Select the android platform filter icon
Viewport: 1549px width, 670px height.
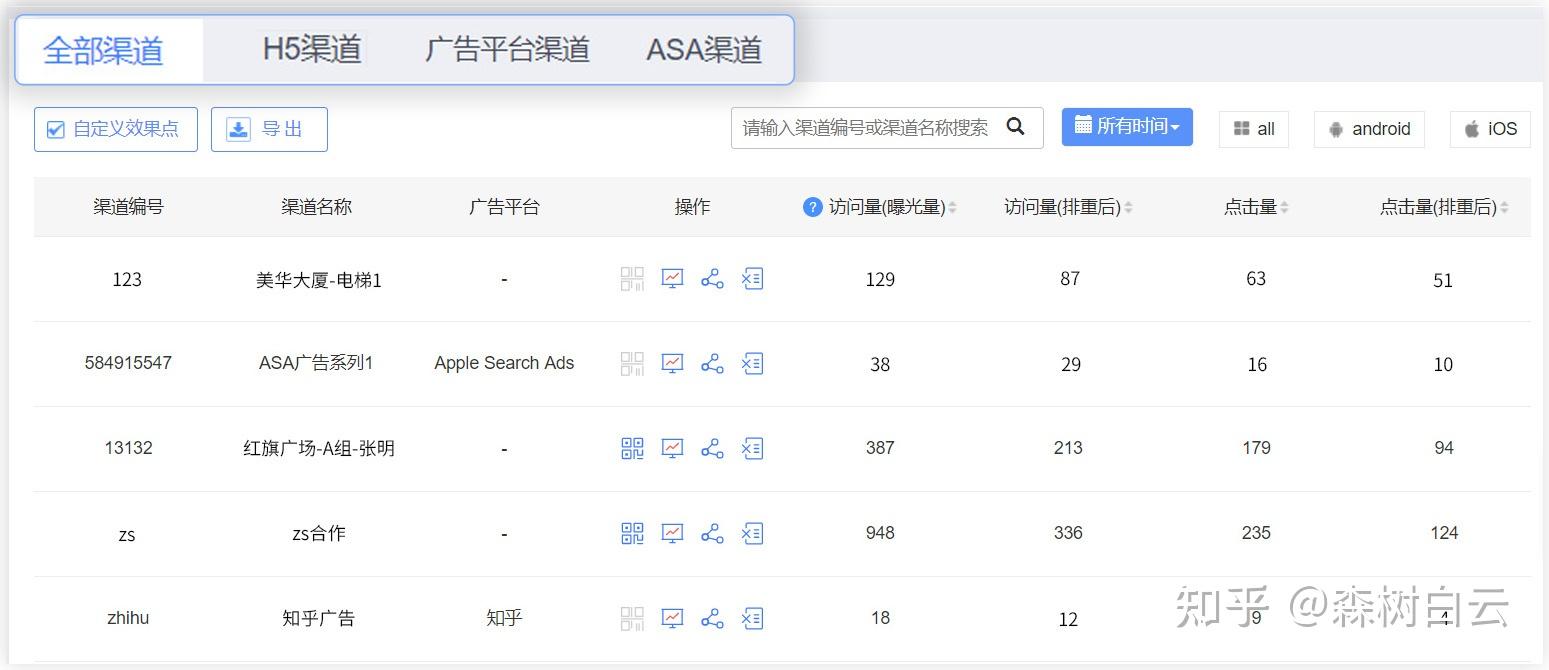[1369, 129]
